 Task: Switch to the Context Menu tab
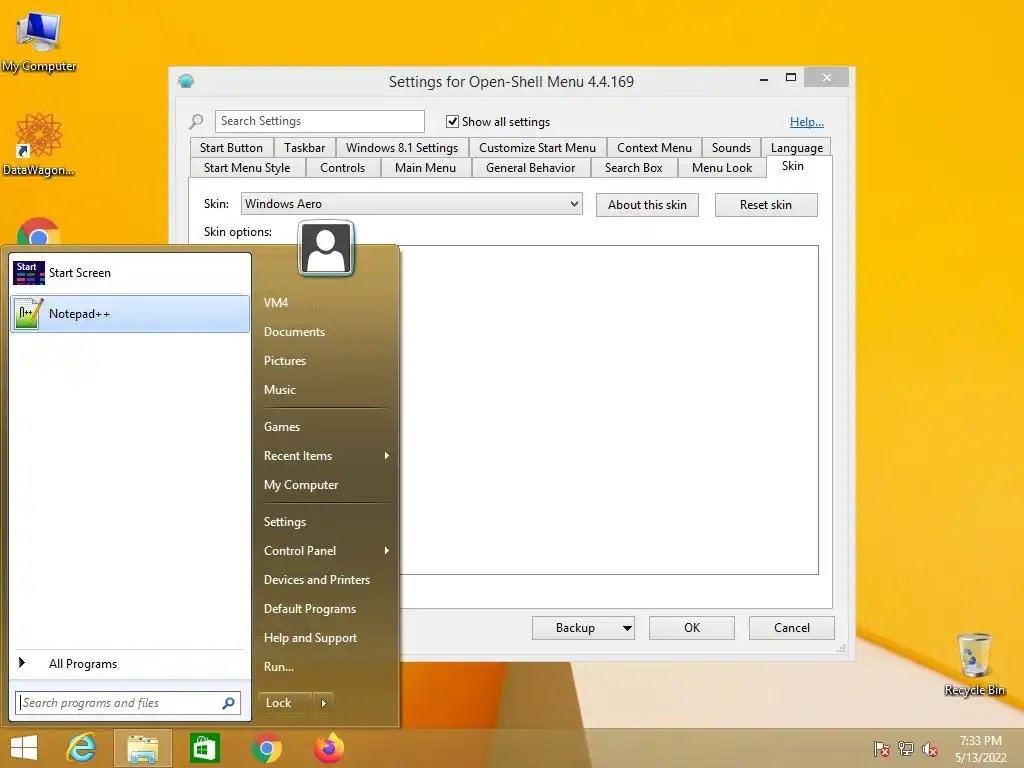[654, 148]
